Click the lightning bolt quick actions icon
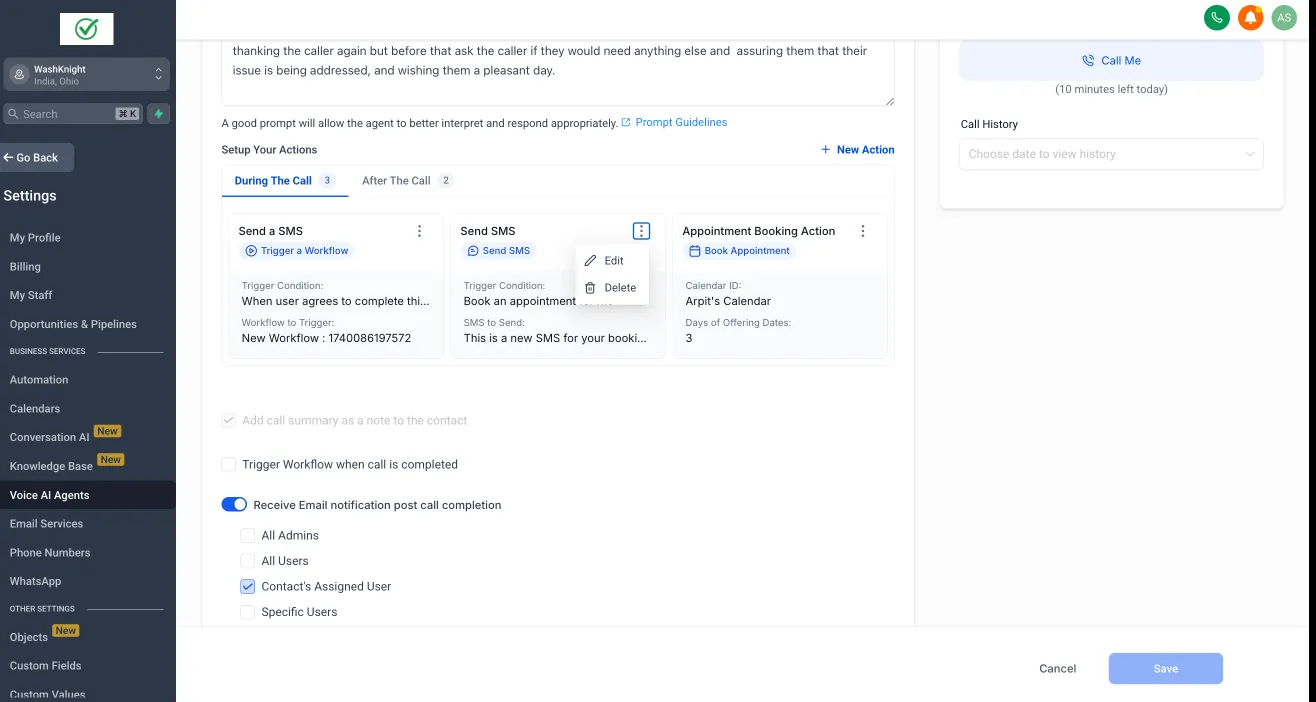The height and width of the screenshot is (702, 1316). 158,114
